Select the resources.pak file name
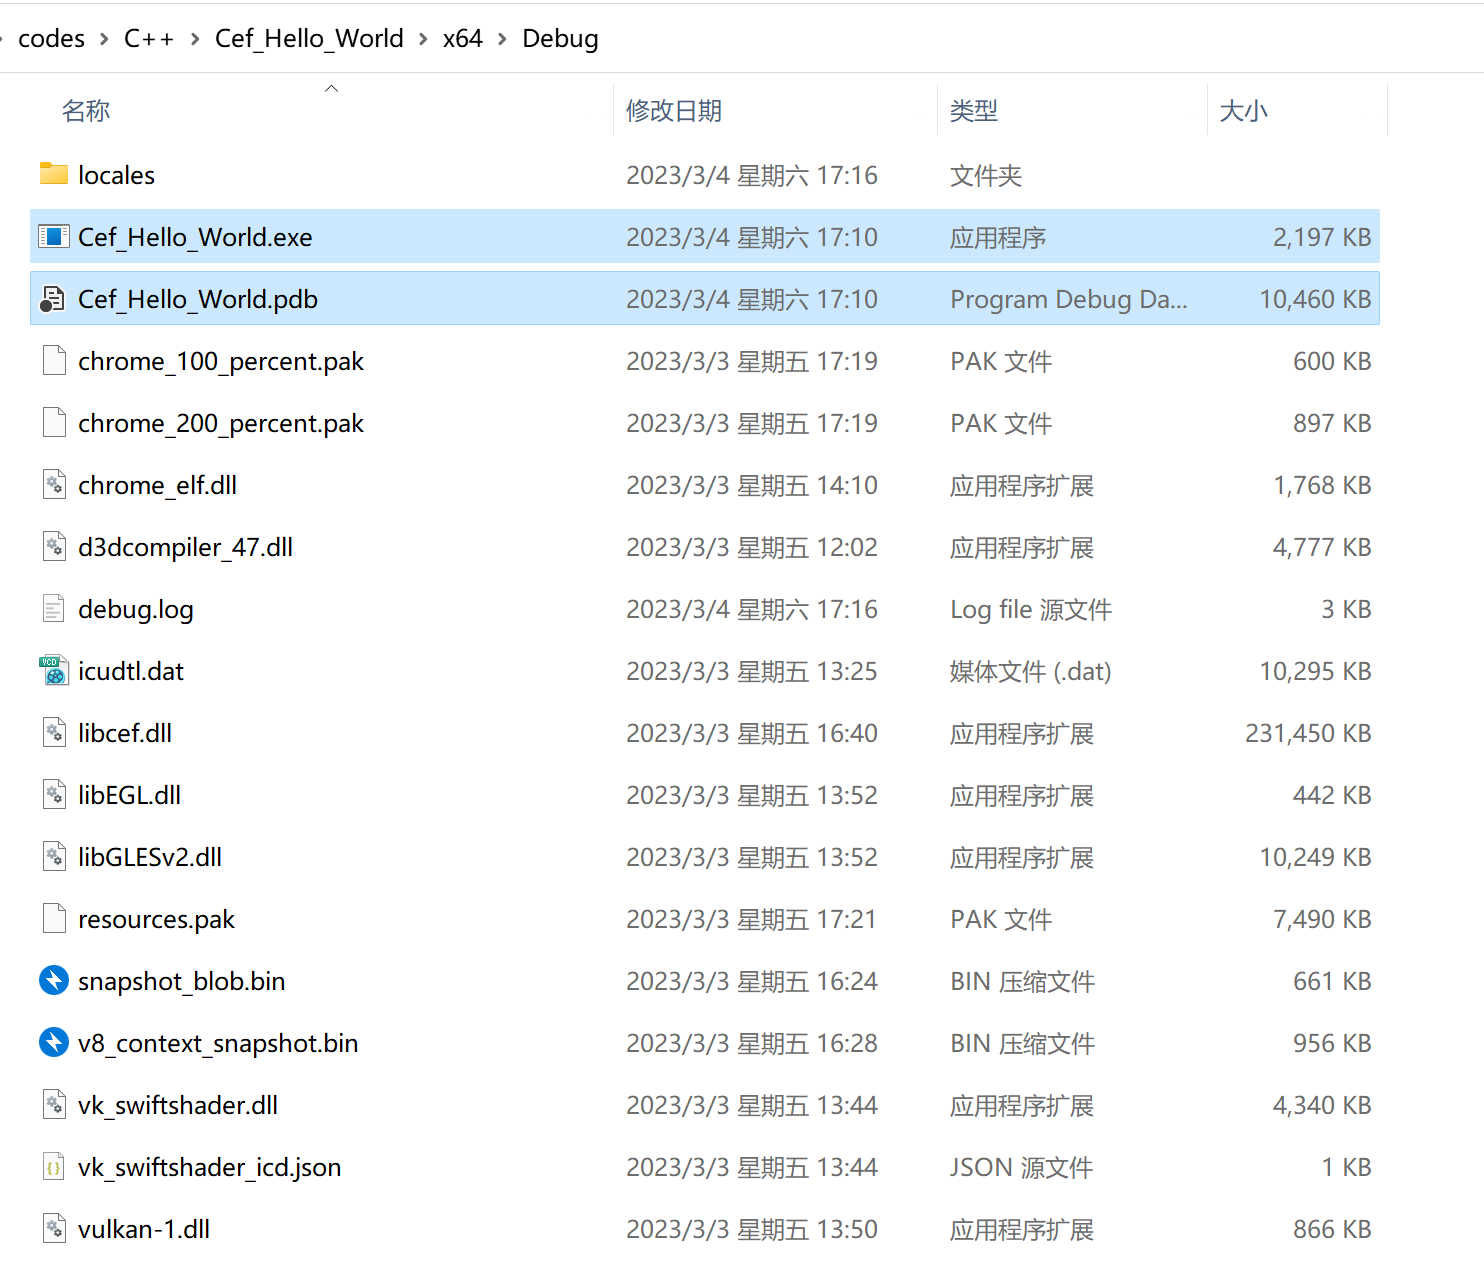 [x=156, y=919]
